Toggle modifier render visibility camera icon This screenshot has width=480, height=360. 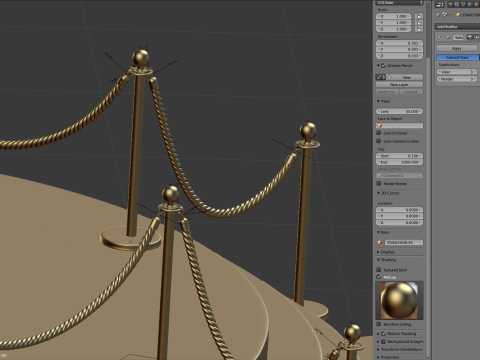click(470, 37)
